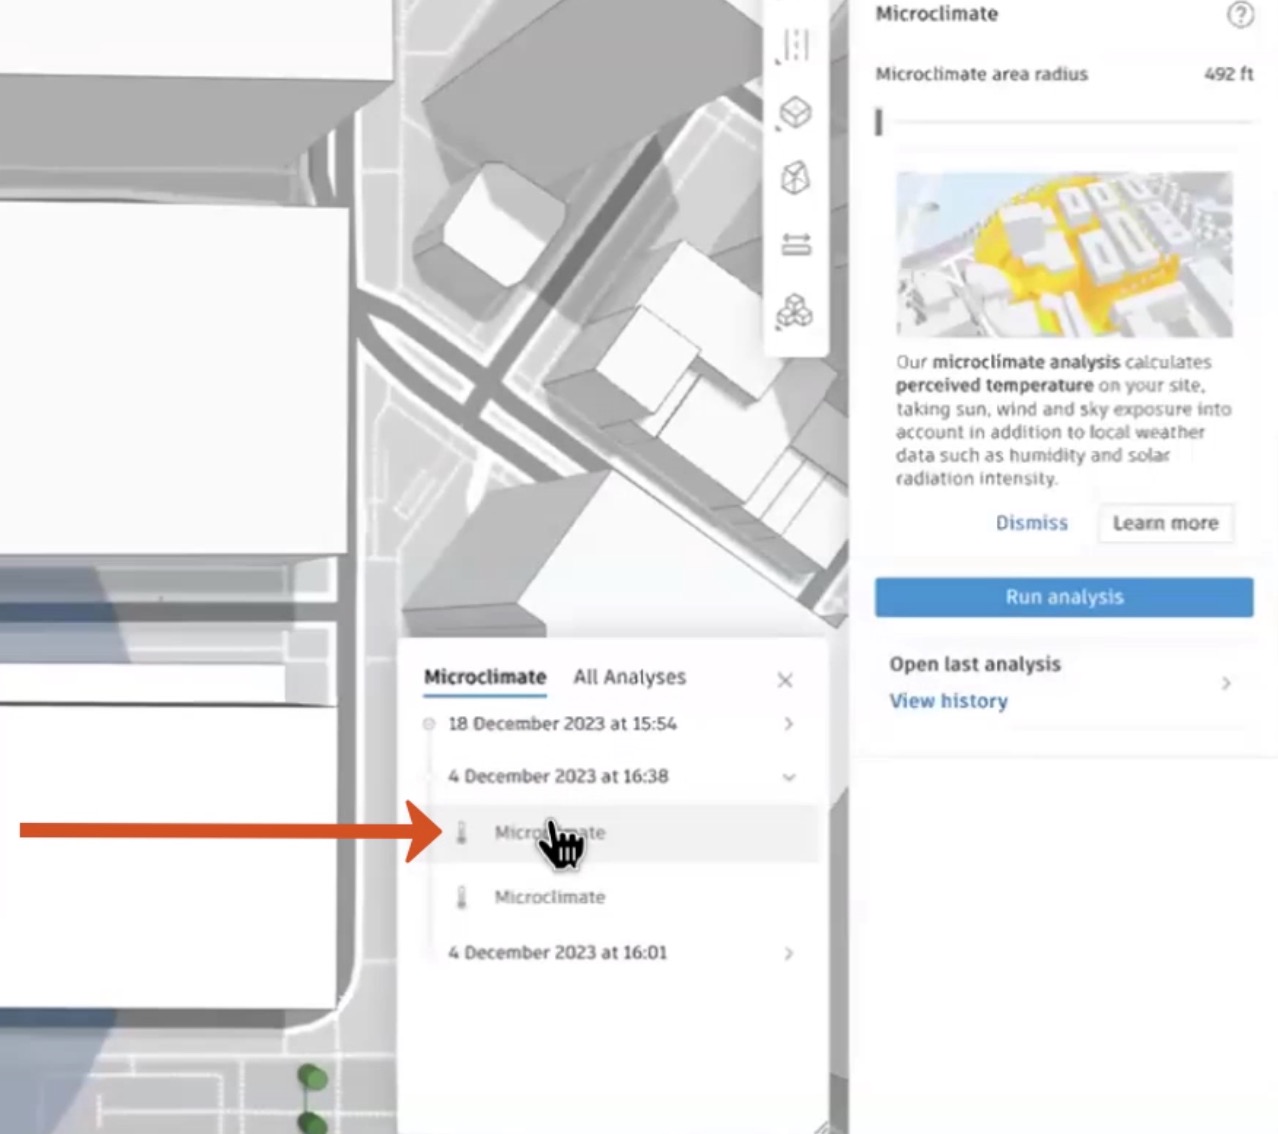Image resolution: width=1278 pixels, height=1134 pixels.
Task: Click the timeline dot beside 18 December entry
Action: (x=429, y=723)
